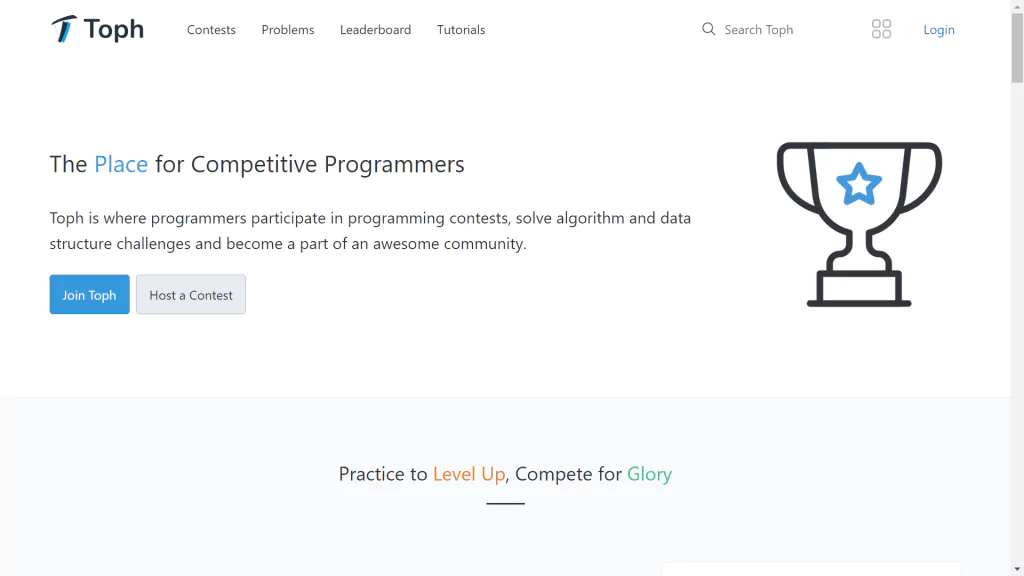The width and height of the screenshot is (1024, 576).
Task: Open the Contests menu item
Action: click(211, 29)
